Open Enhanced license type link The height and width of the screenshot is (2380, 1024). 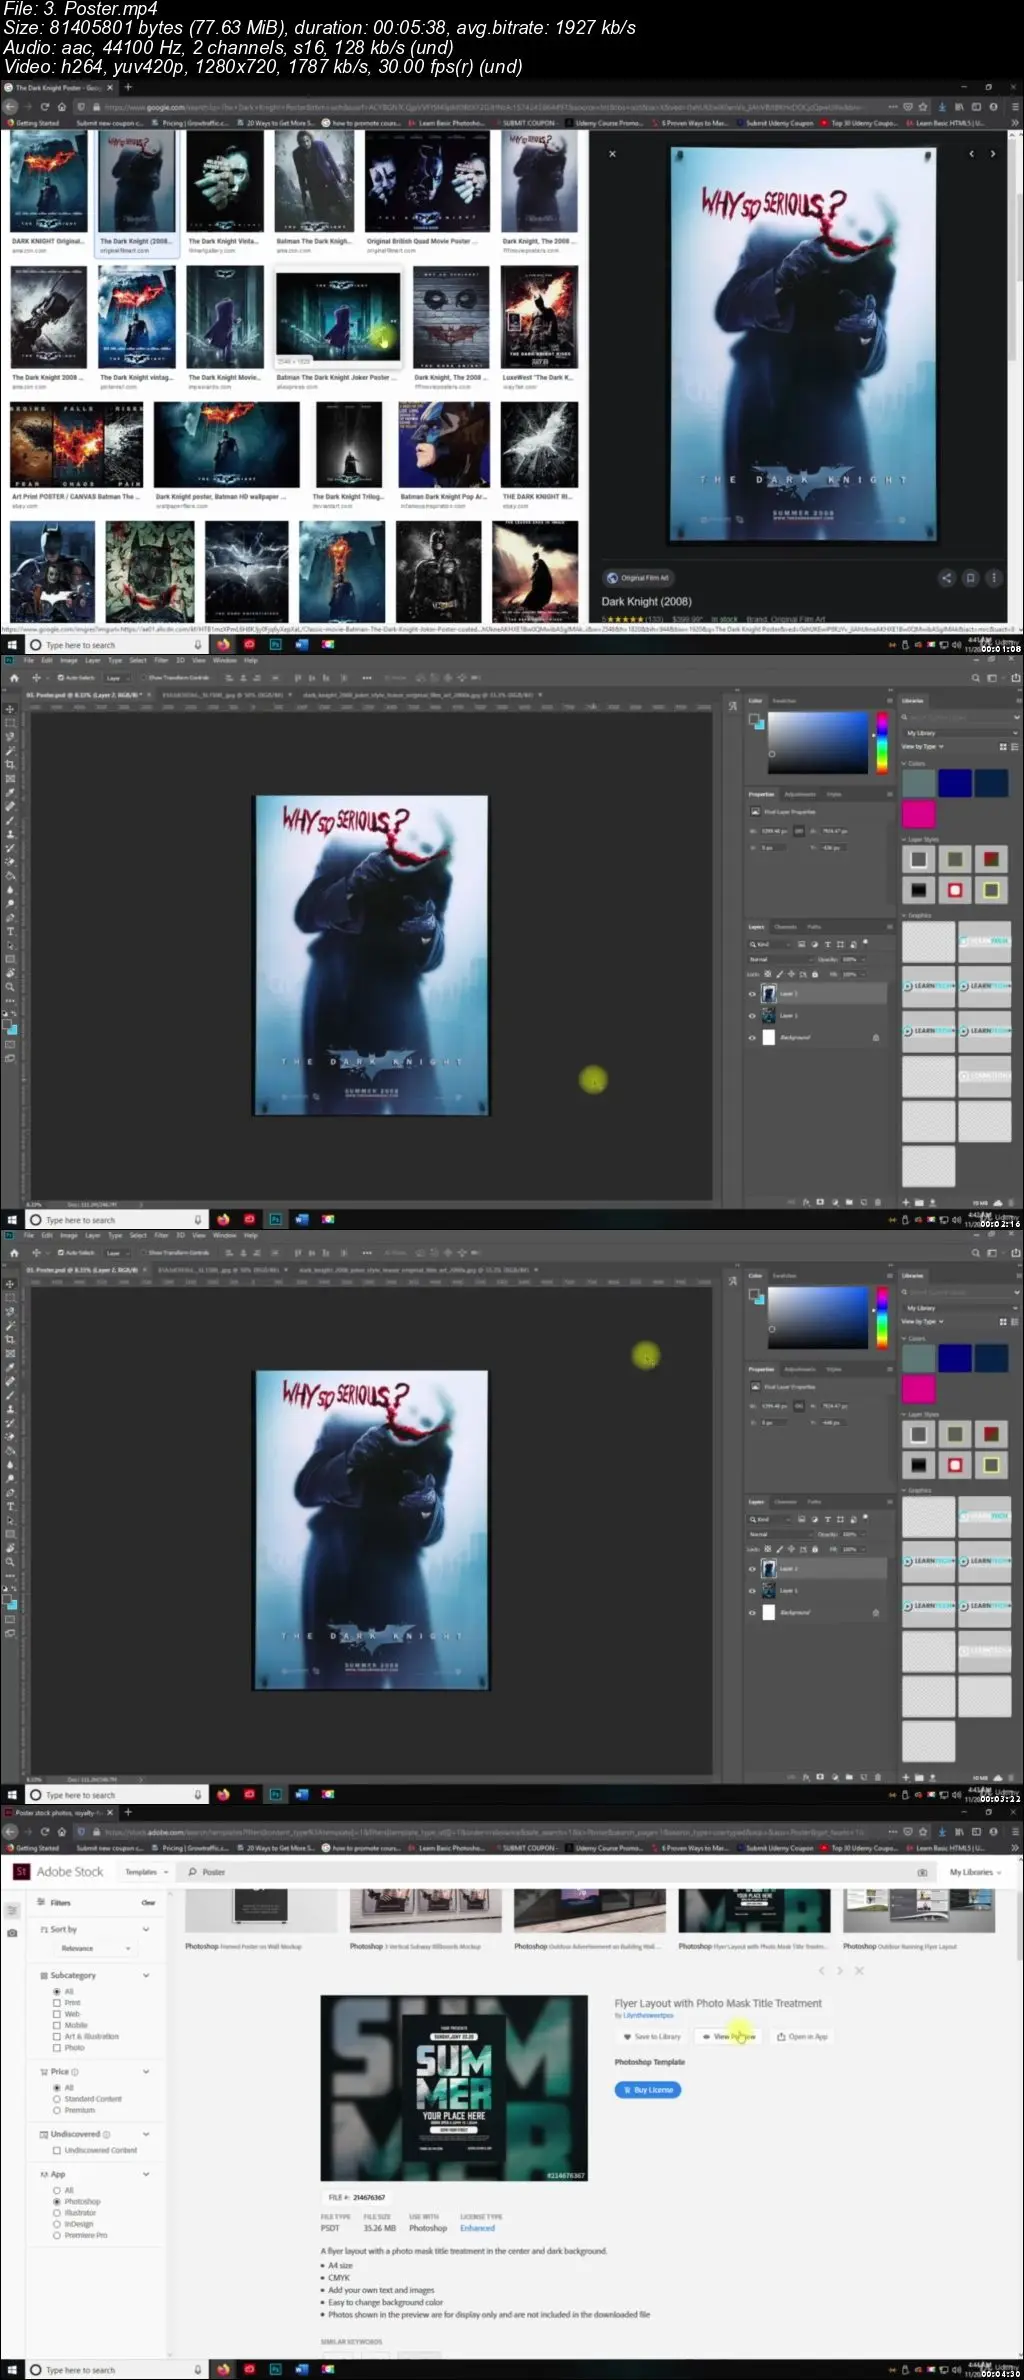click(477, 2228)
